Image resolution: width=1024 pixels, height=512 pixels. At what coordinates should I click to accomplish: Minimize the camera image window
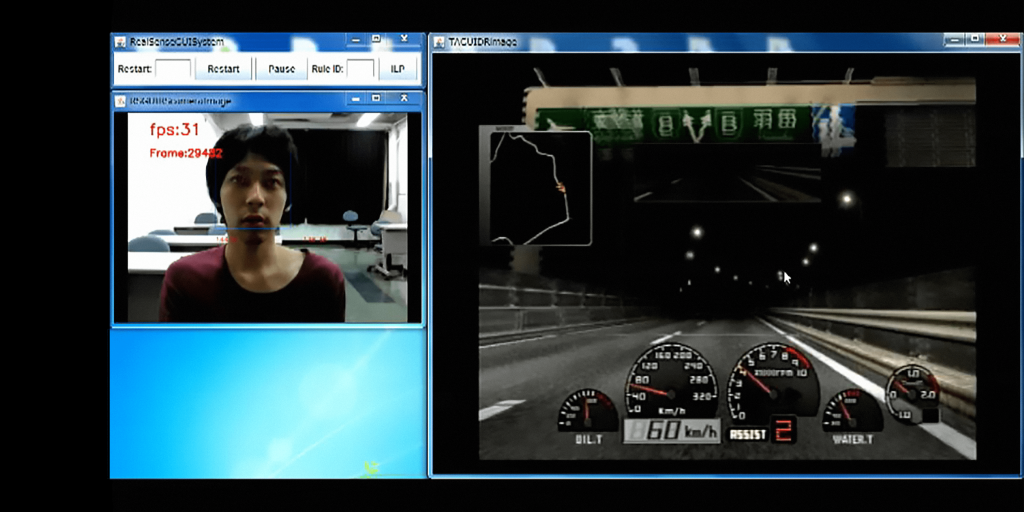[356, 99]
